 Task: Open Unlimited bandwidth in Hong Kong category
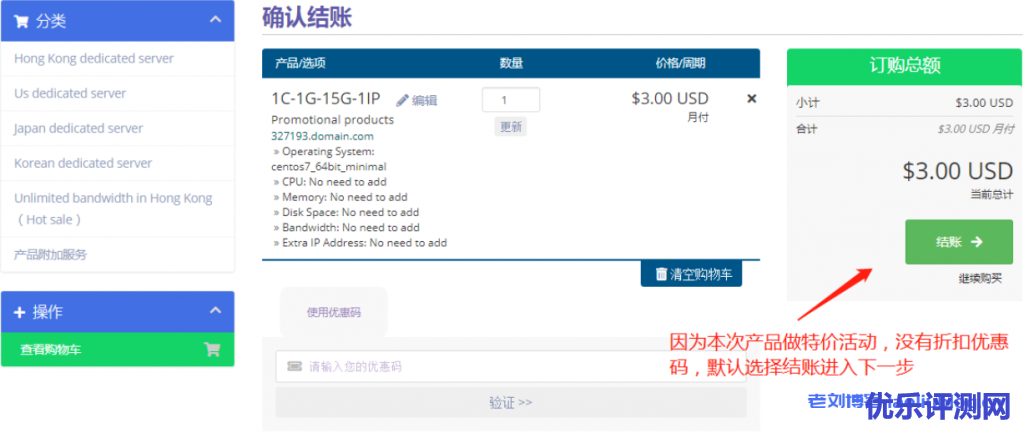point(113,198)
